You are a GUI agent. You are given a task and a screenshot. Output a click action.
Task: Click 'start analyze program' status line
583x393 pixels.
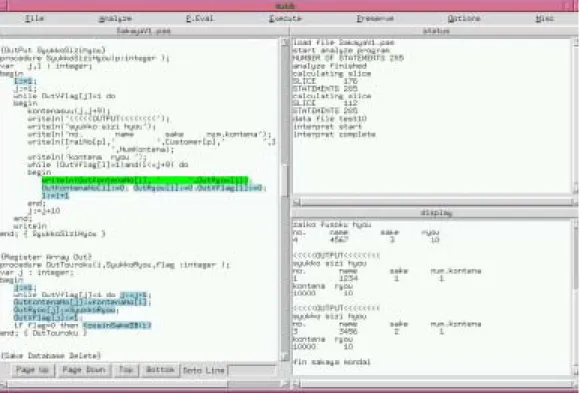coord(341,50)
